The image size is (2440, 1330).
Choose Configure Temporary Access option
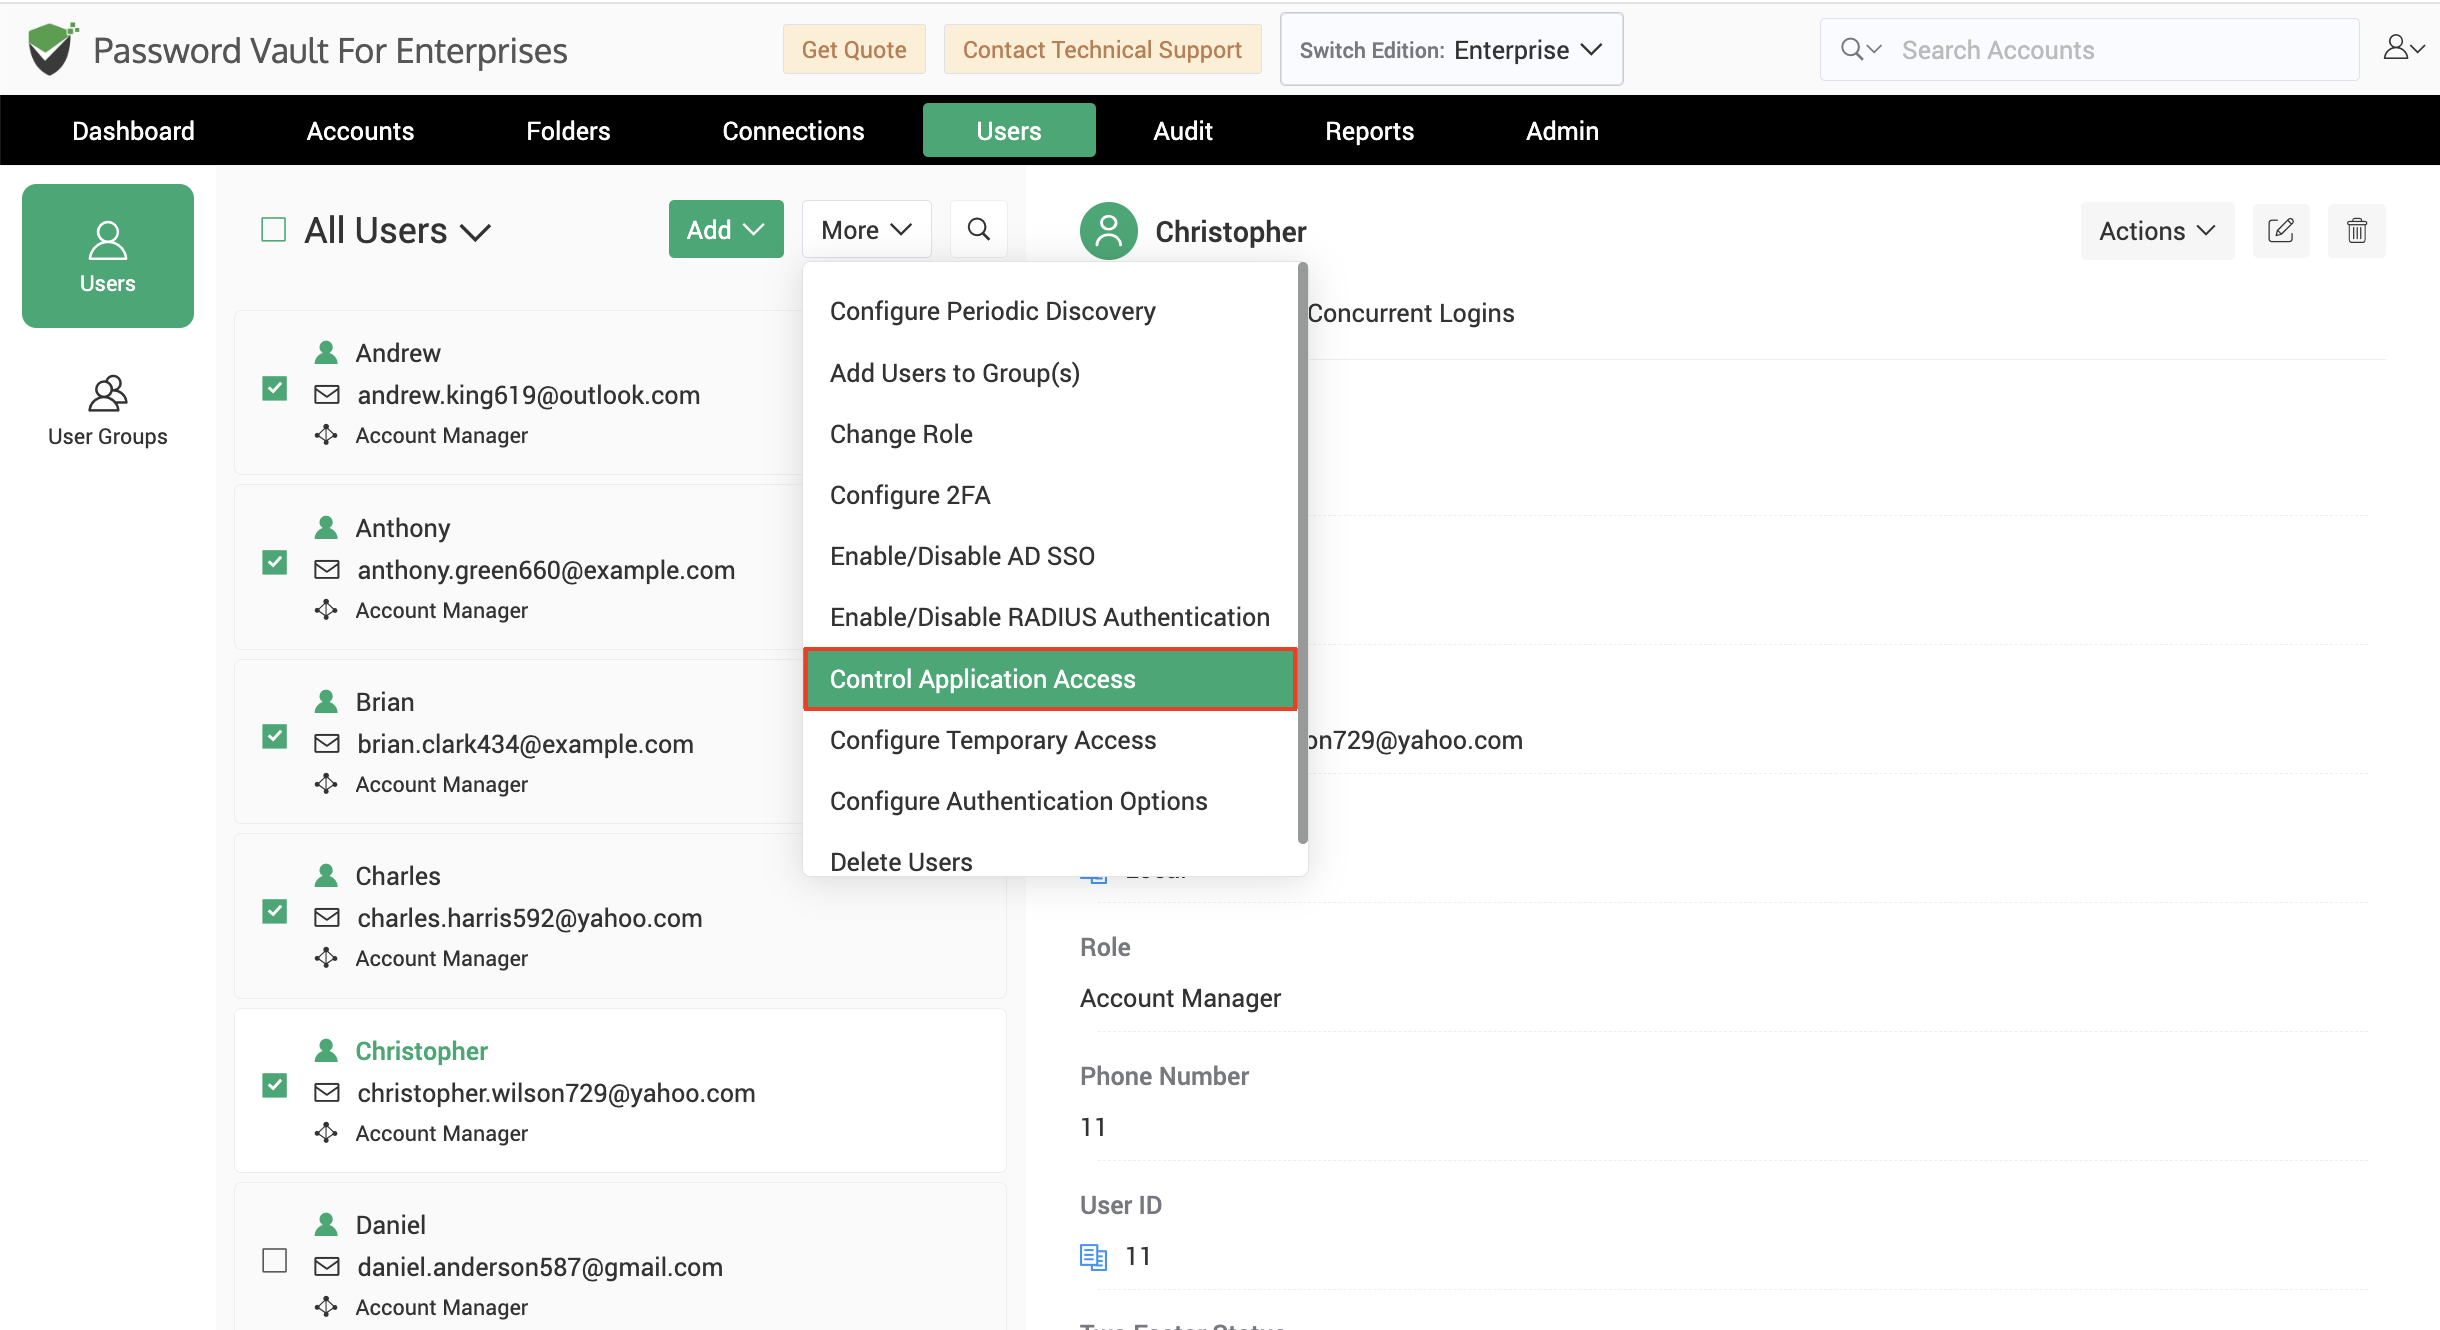[993, 740]
